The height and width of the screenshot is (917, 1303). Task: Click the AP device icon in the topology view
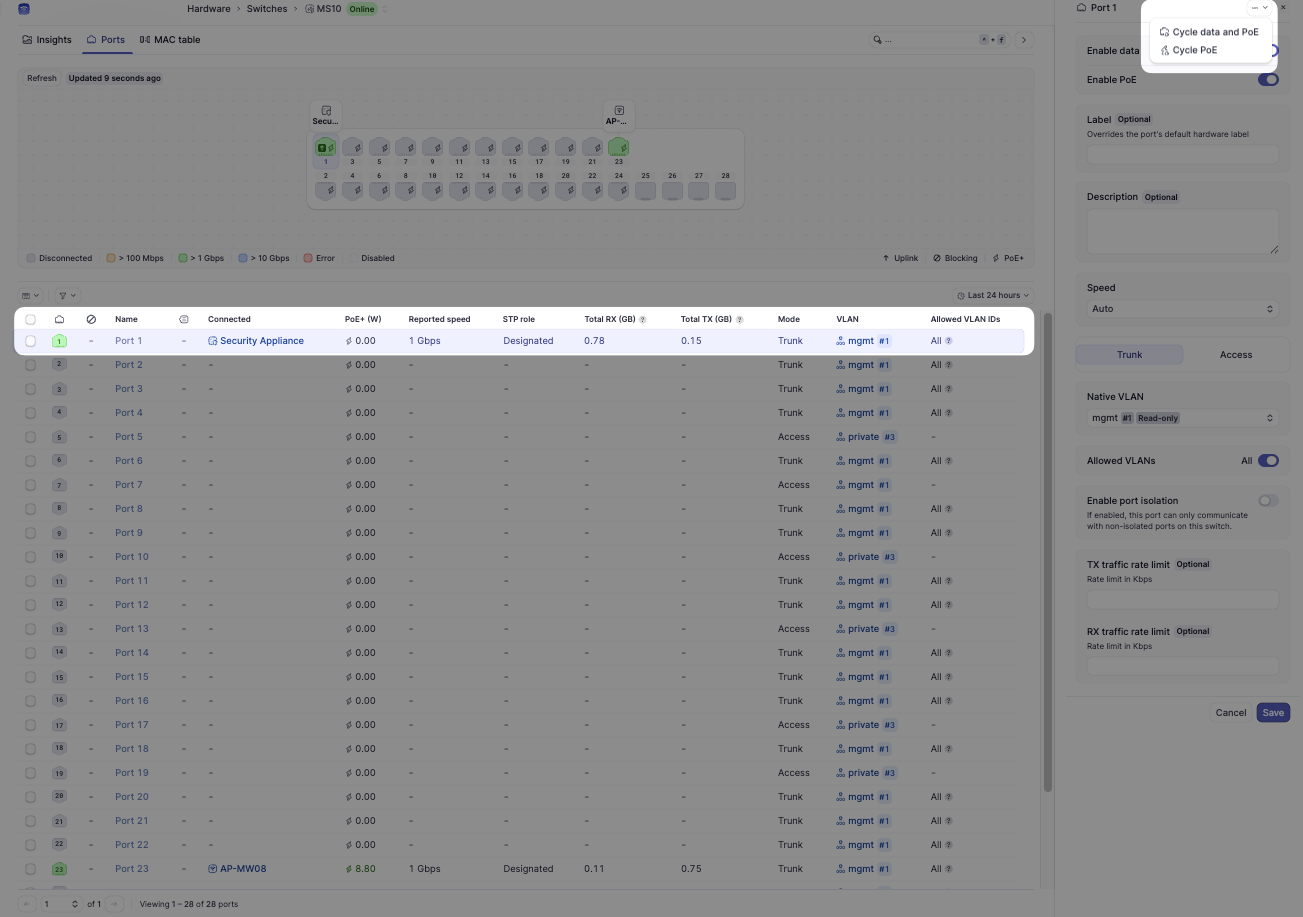(x=618, y=110)
